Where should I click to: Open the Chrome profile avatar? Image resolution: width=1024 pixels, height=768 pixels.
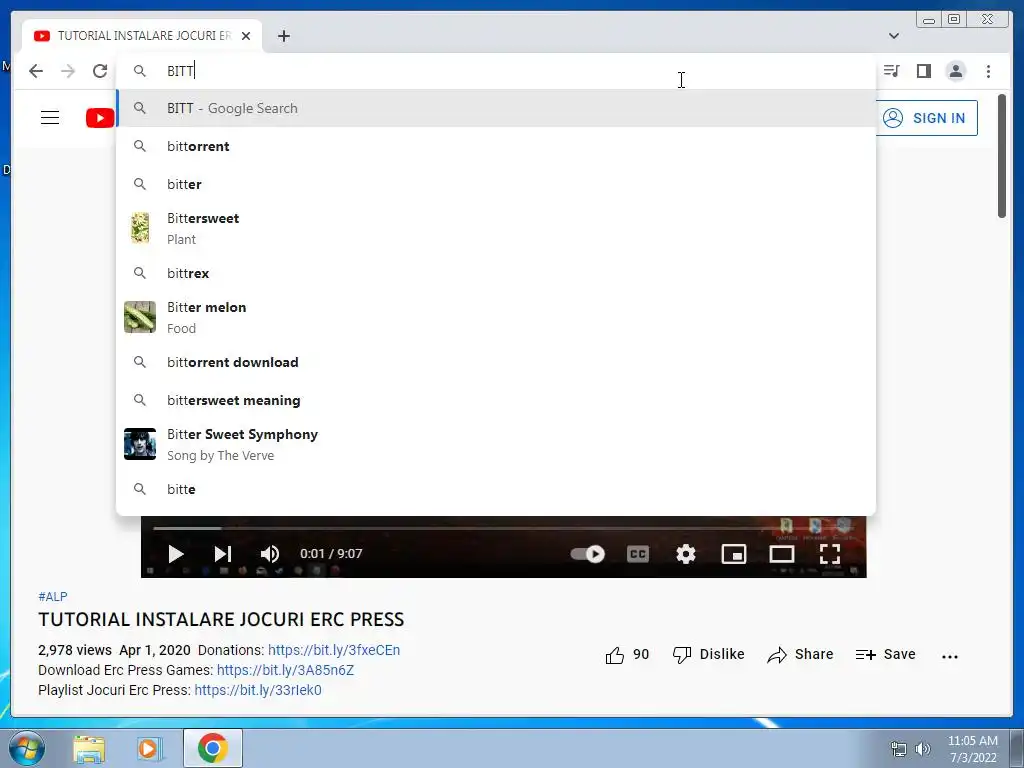(x=955, y=71)
